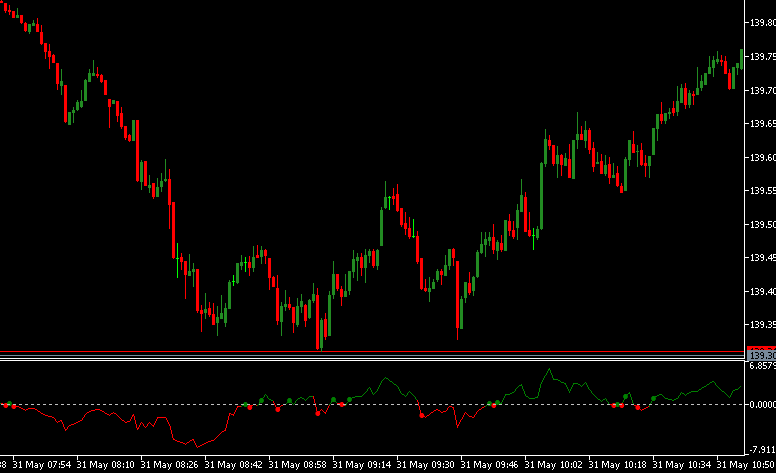Image resolution: width=776 pixels, height=473 pixels.
Task: Click the 31 May 08:26 time label
Action: [170, 465]
